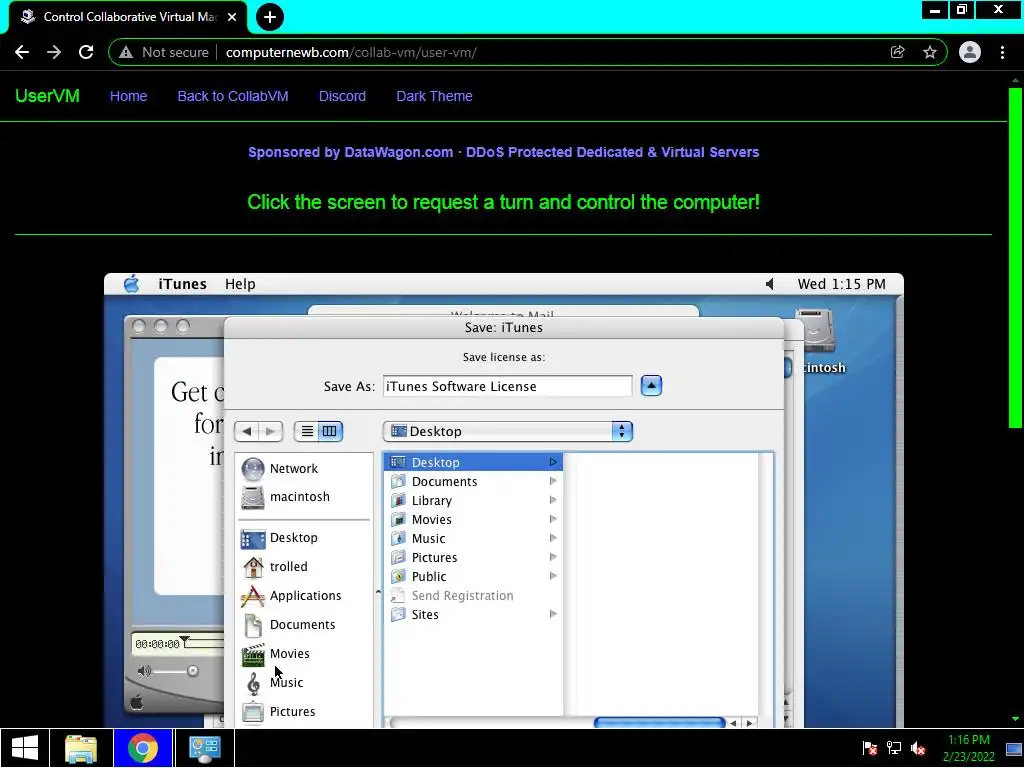Open the Apple menu in Mac menu bar
This screenshot has width=1024, height=768.
tap(131, 284)
